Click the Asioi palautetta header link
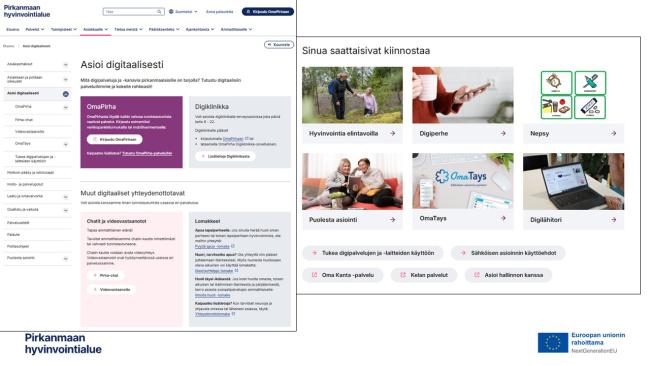The width and height of the screenshot is (650, 366). pos(219,12)
